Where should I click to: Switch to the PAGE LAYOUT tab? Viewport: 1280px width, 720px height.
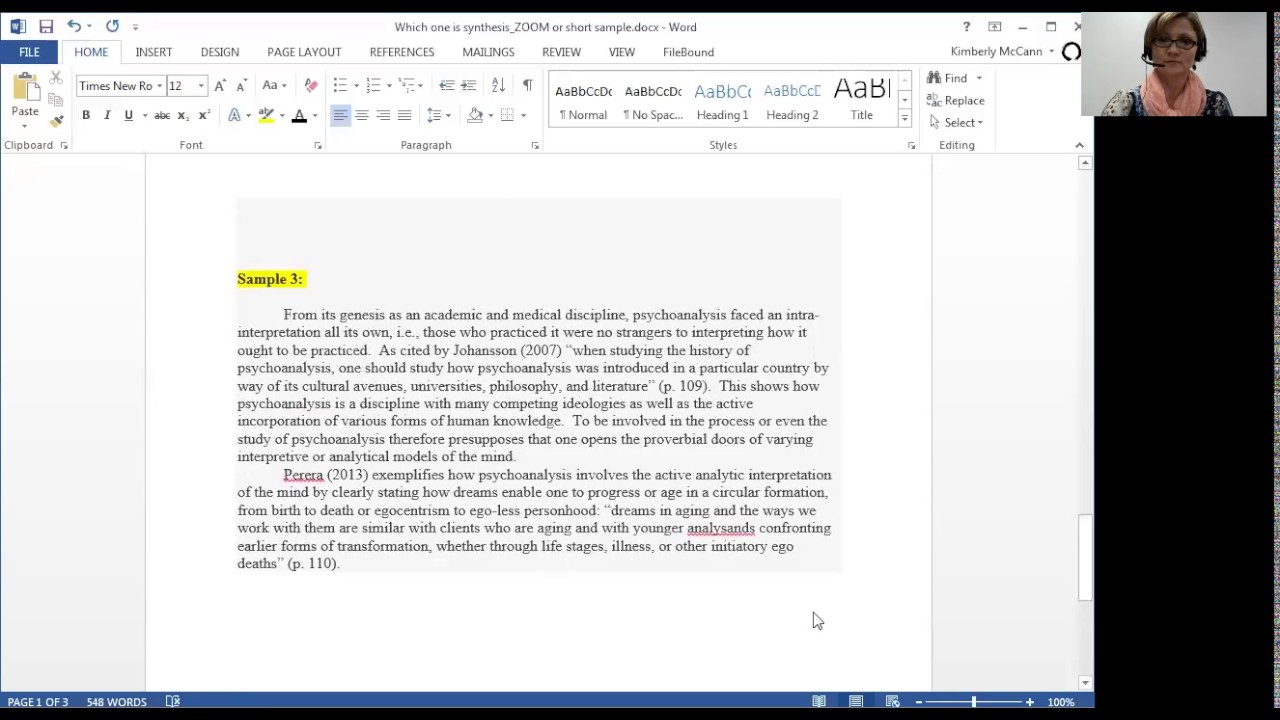click(304, 52)
